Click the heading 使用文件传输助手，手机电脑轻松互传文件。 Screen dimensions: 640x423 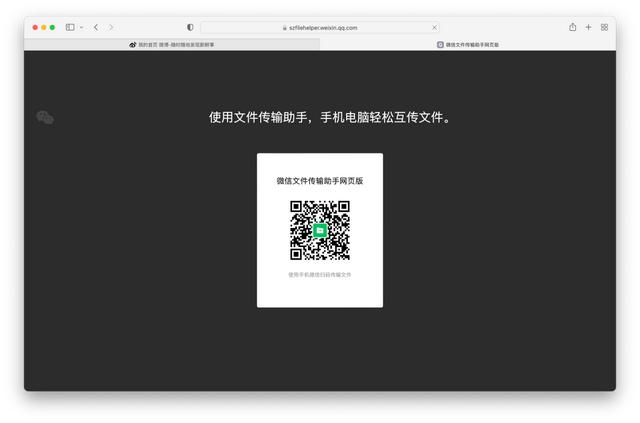[330, 117]
